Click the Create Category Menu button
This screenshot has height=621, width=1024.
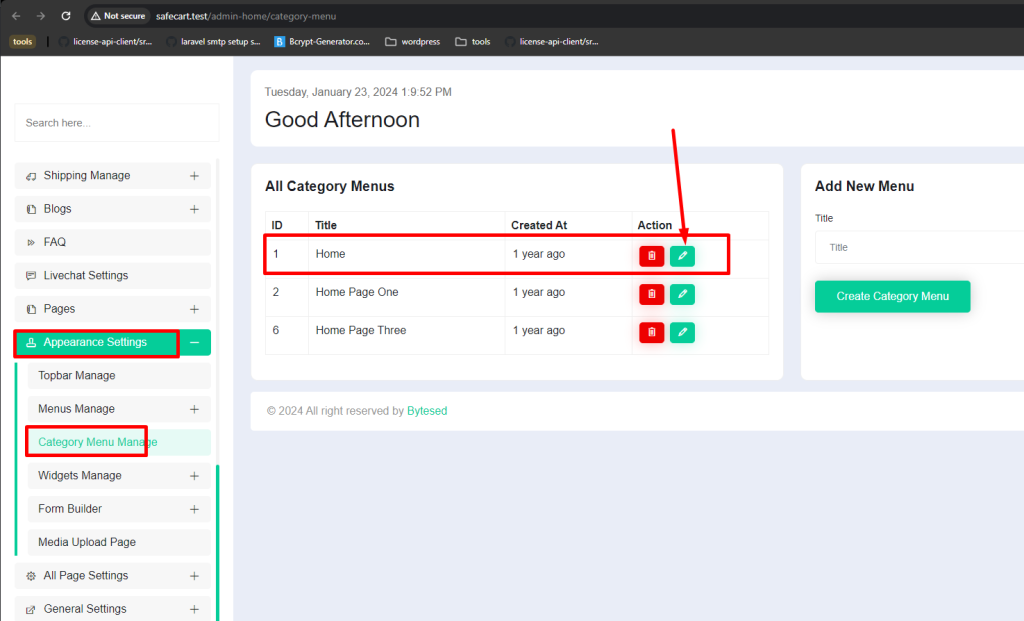[x=892, y=296]
